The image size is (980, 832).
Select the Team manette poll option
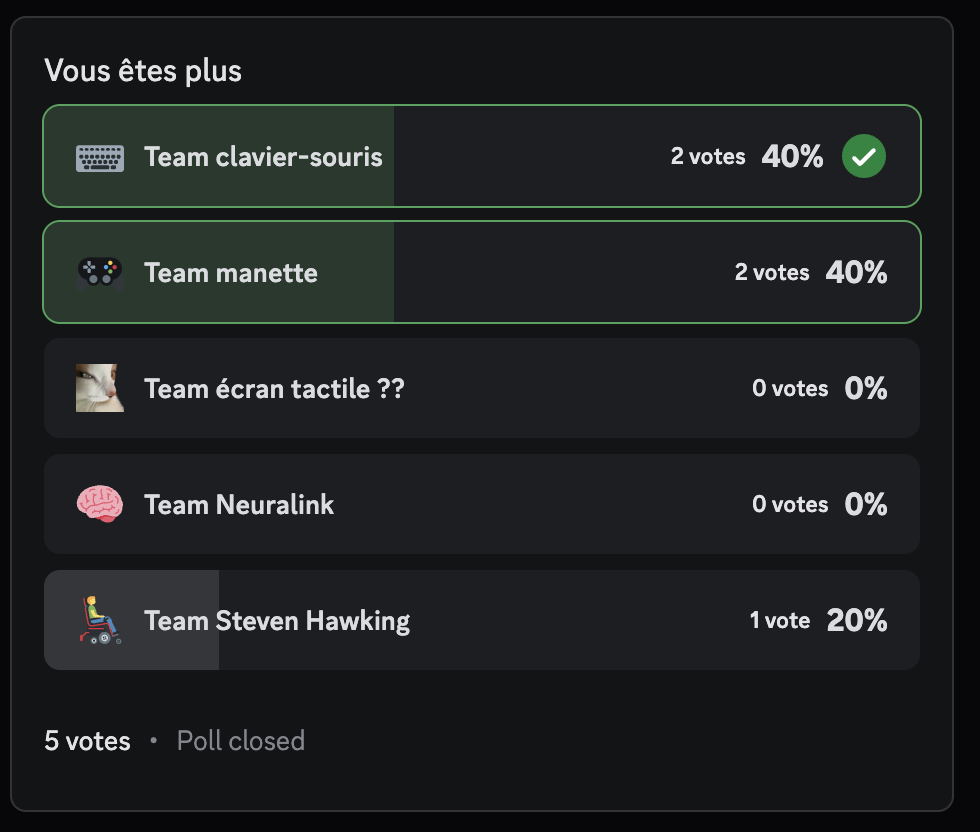[x=231, y=273]
